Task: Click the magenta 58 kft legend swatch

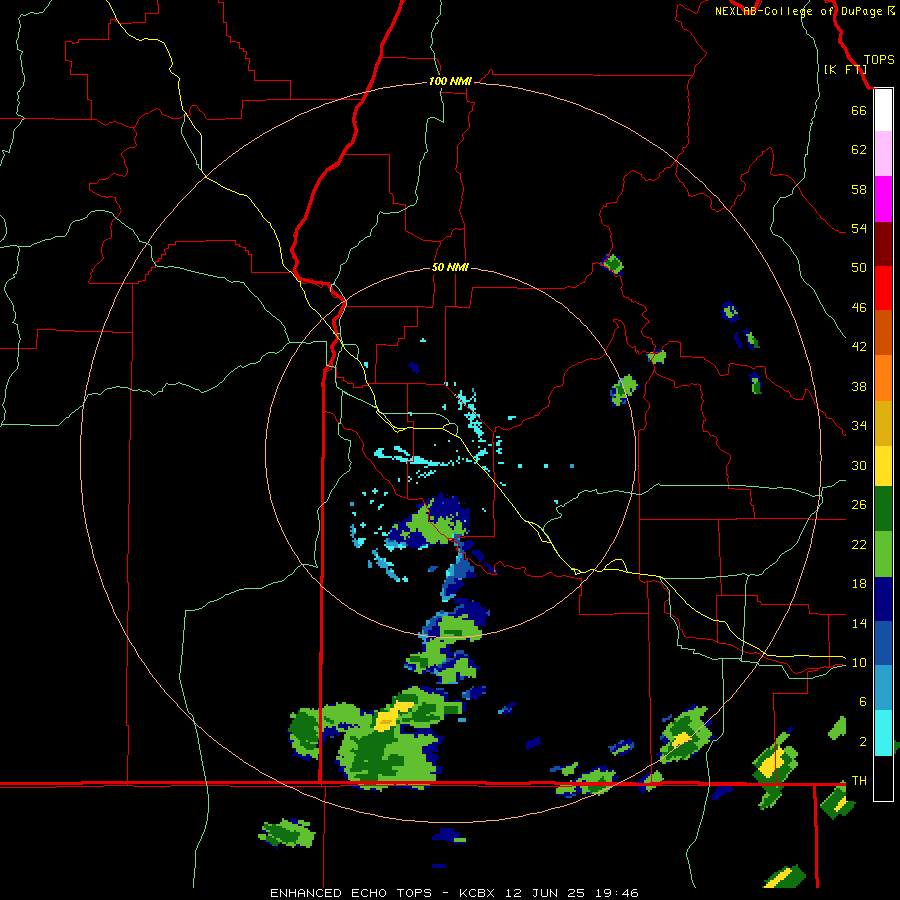Action: coord(883,199)
